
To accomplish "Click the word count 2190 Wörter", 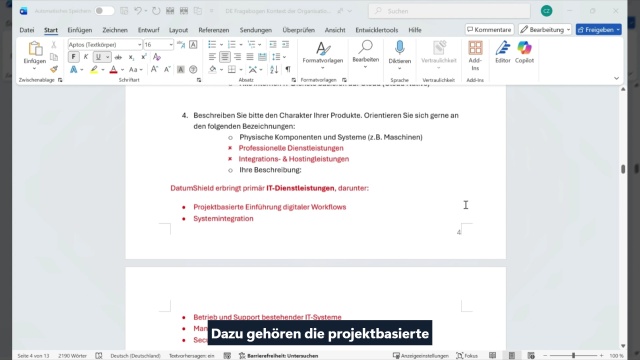I will 72,356.
